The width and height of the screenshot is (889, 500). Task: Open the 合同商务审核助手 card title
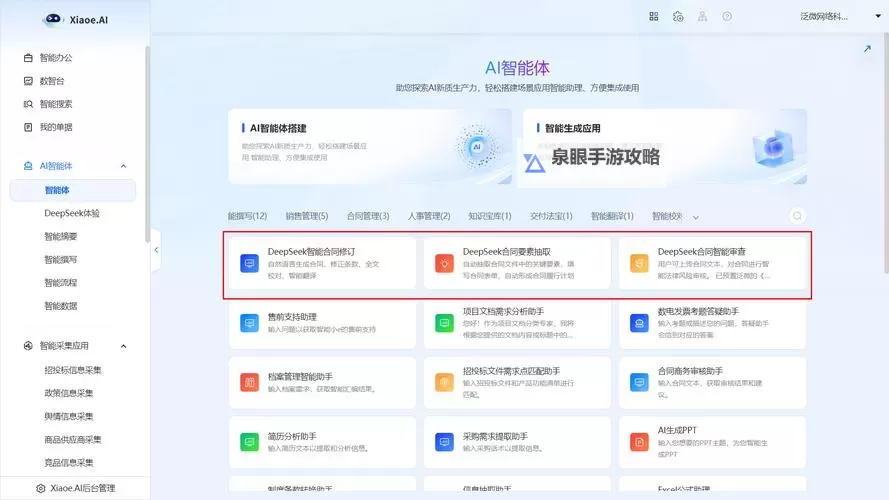(x=690, y=371)
